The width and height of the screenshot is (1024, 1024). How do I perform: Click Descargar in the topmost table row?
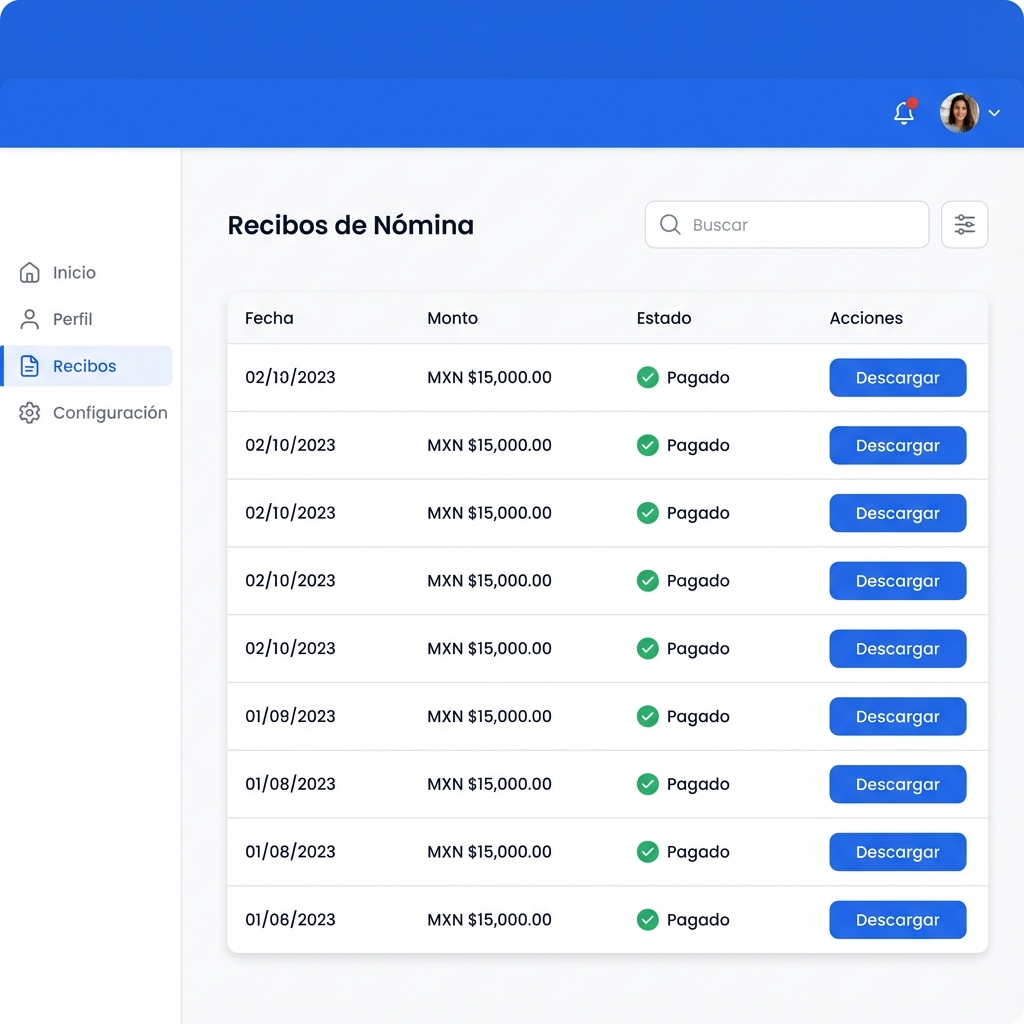click(897, 377)
